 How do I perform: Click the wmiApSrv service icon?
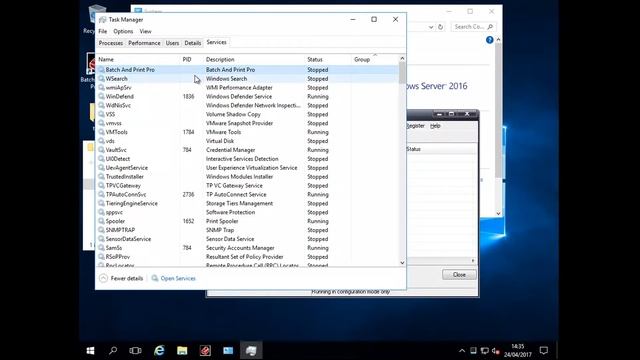(101, 88)
